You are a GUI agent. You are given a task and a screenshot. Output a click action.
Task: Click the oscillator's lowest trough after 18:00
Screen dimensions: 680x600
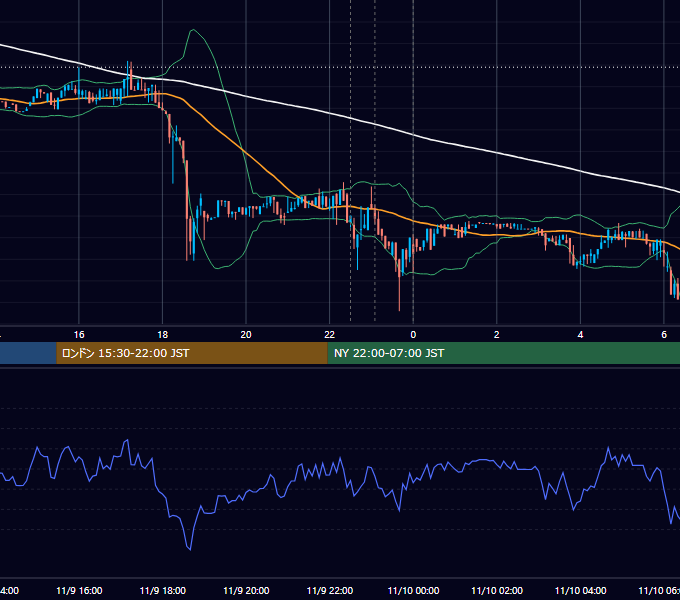click(x=190, y=549)
